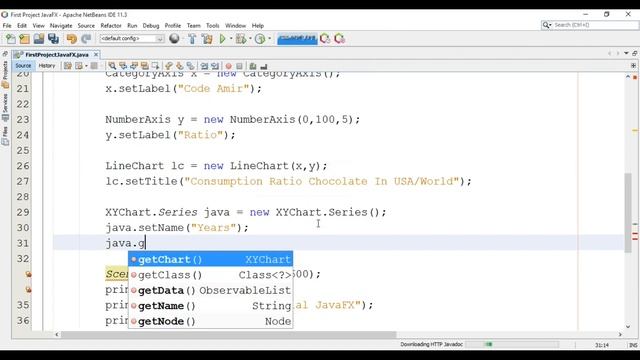Select the FirstProjectJavaFX.java tab

coord(57,54)
